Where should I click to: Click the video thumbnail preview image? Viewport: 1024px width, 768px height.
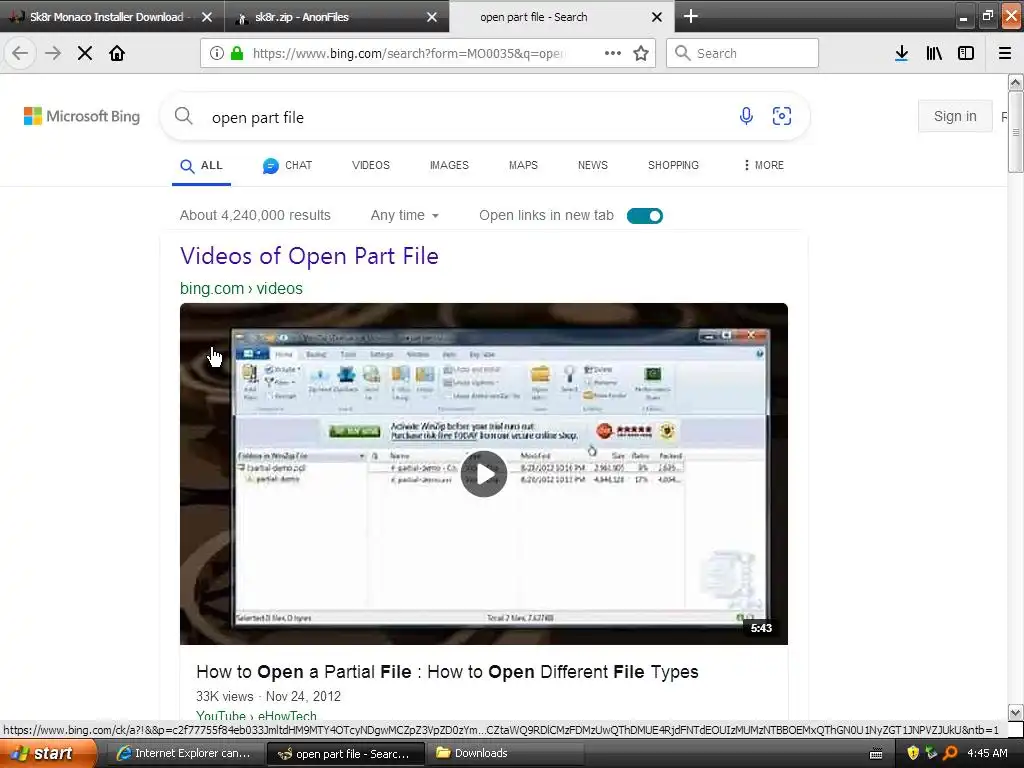(484, 474)
